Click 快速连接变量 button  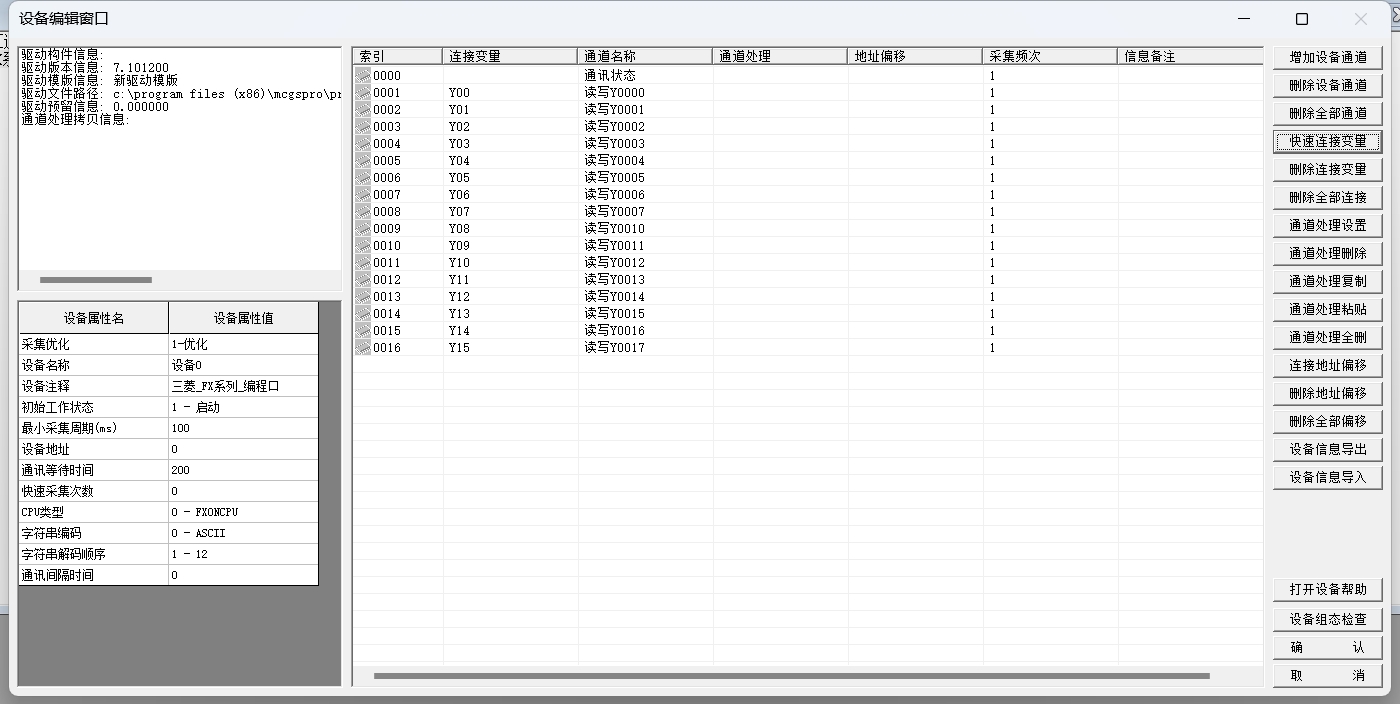click(x=1327, y=141)
